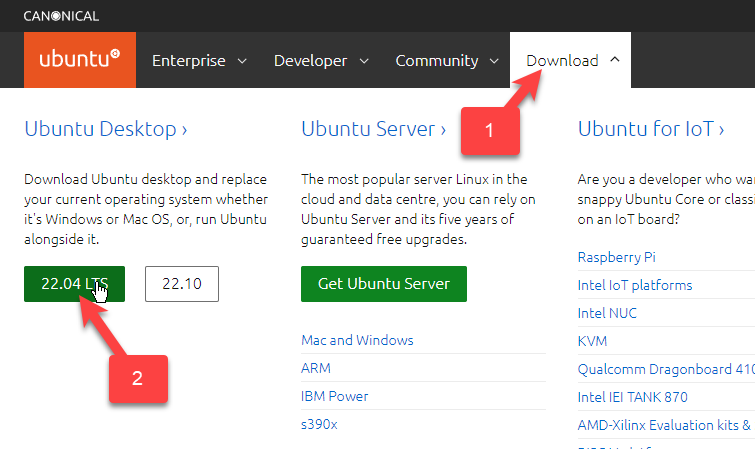Open the Intel IEI TANK 870 link
This screenshot has height=449, width=755.
pos(633,397)
